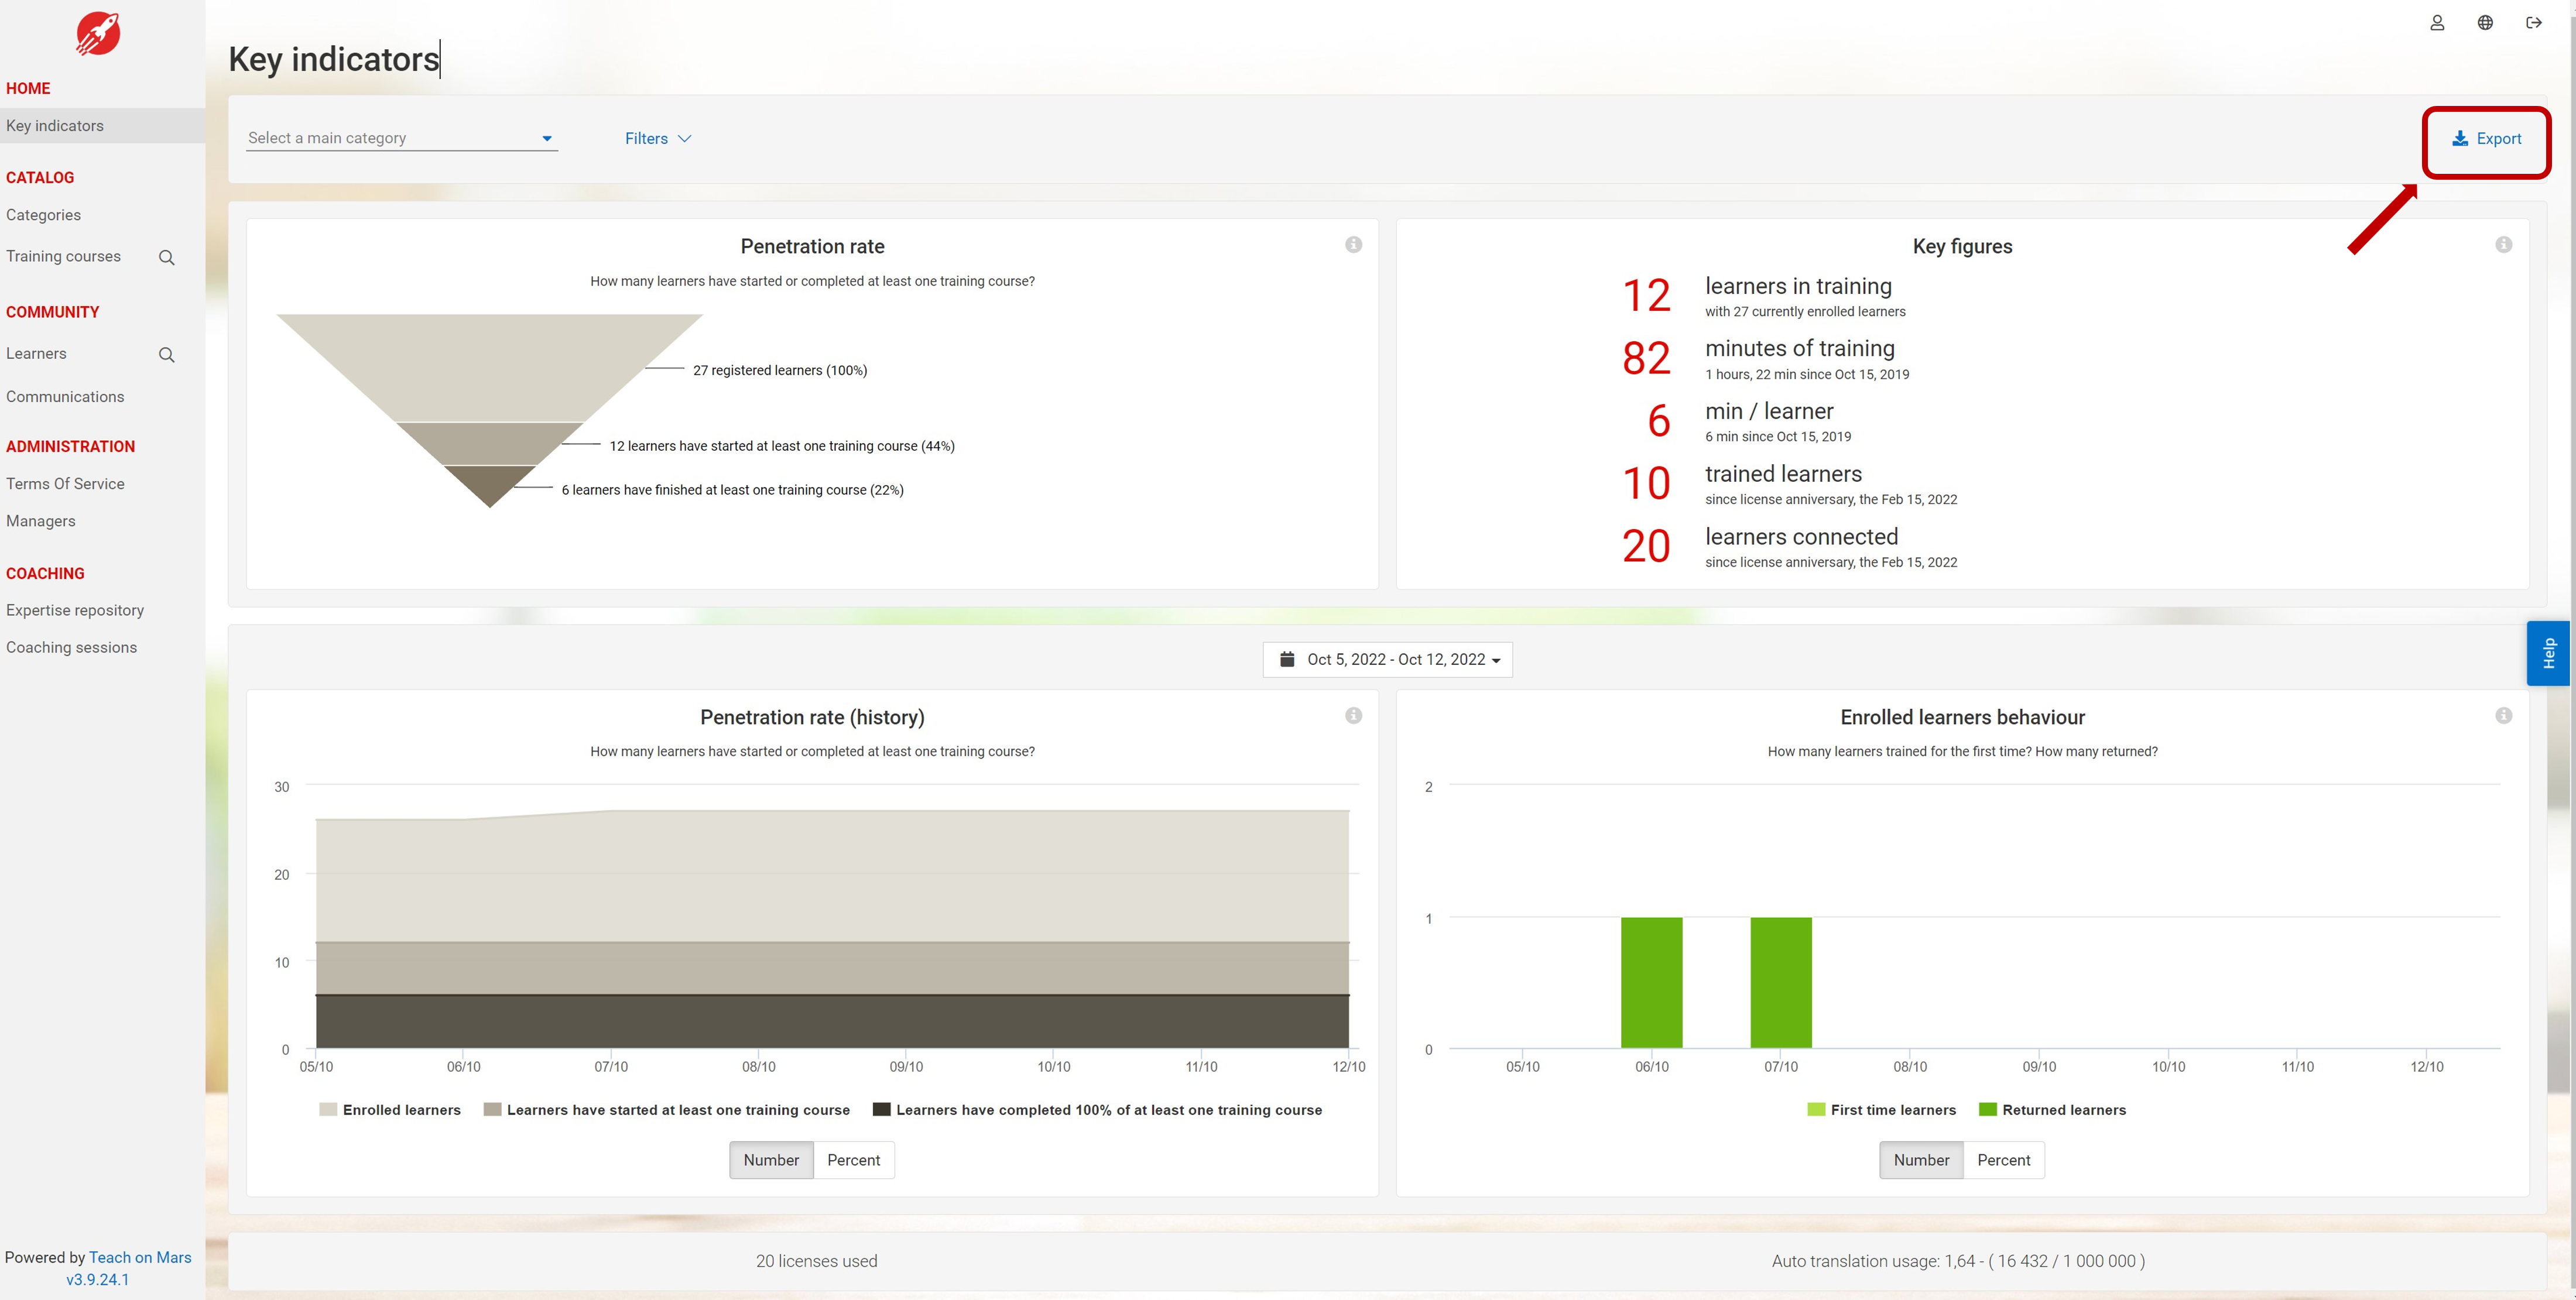Follow the Teach on Mars link
This screenshot has height=1300, width=2576.
[x=140, y=1258]
